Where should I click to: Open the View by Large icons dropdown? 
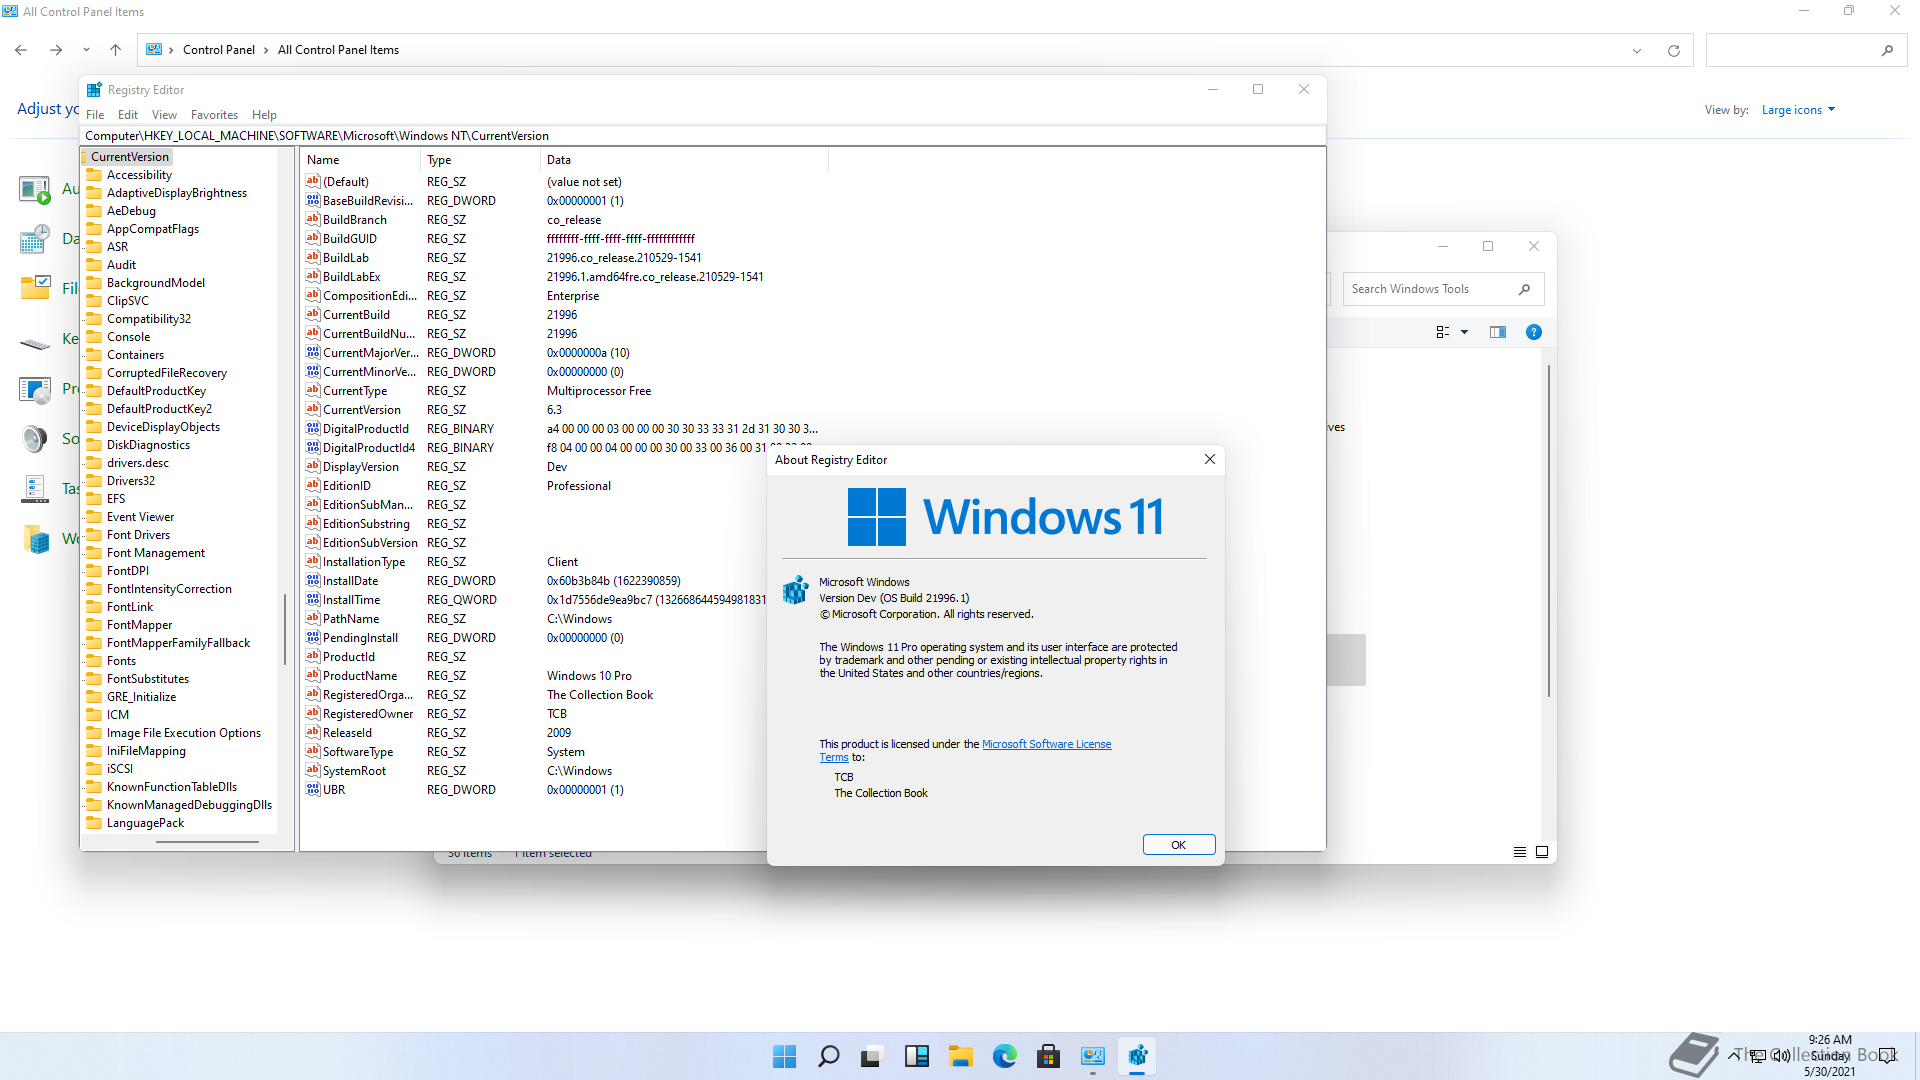pyautogui.click(x=1798, y=110)
